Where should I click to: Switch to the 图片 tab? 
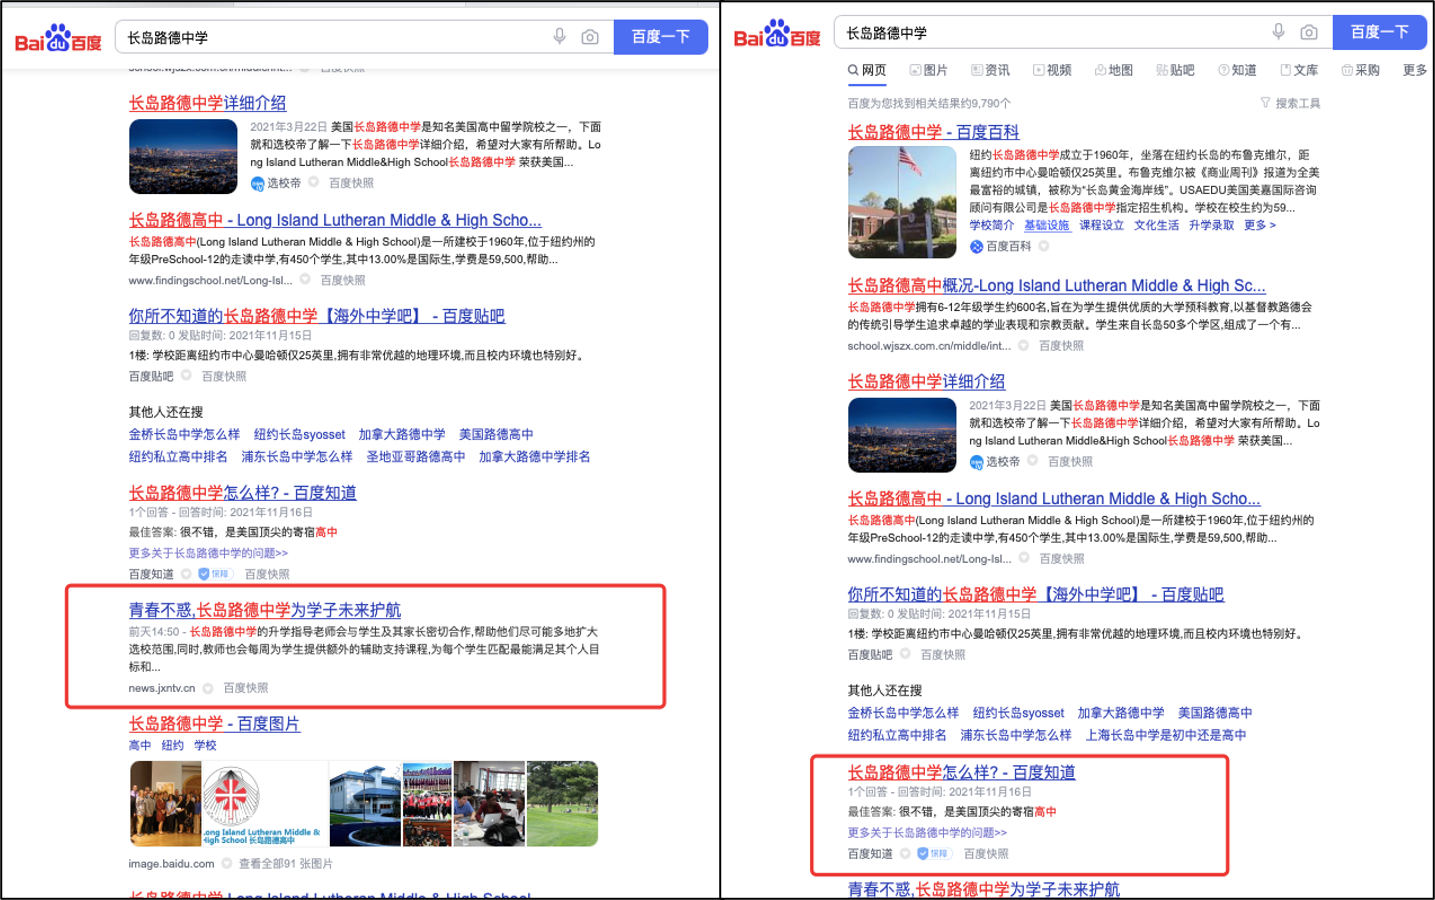[x=929, y=70]
